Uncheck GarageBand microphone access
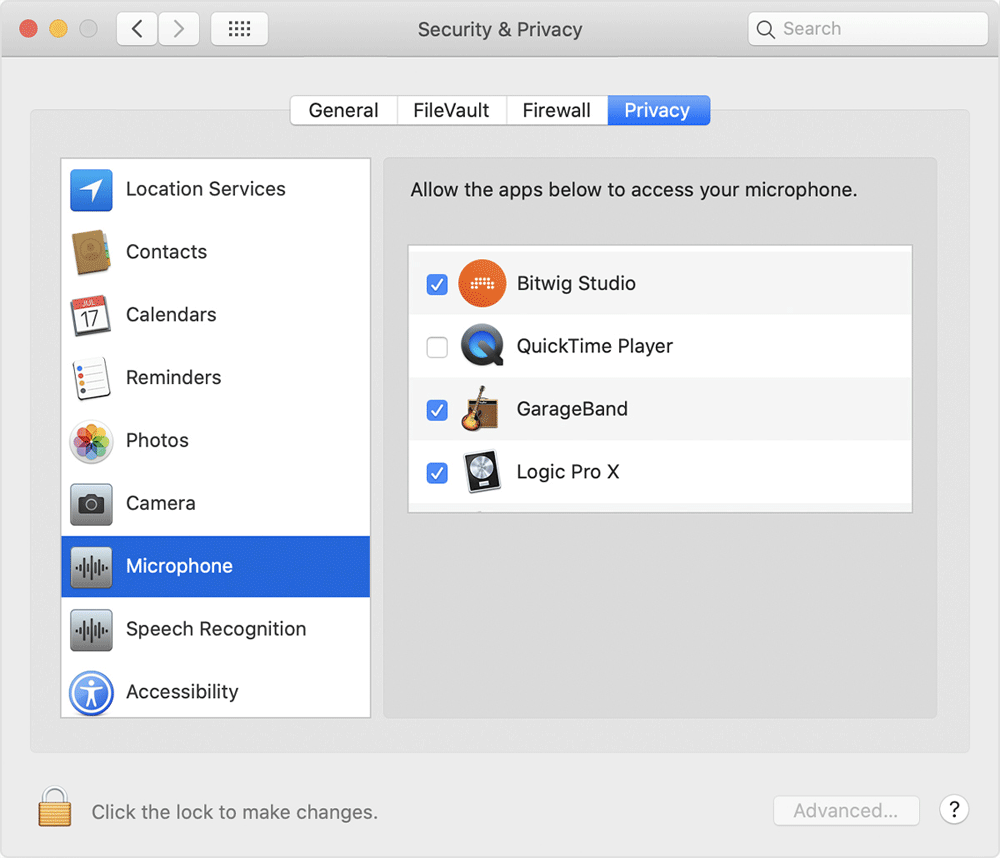The height and width of the screenshot is (858, 1000). pyautogui.click(x=437, y=410)
